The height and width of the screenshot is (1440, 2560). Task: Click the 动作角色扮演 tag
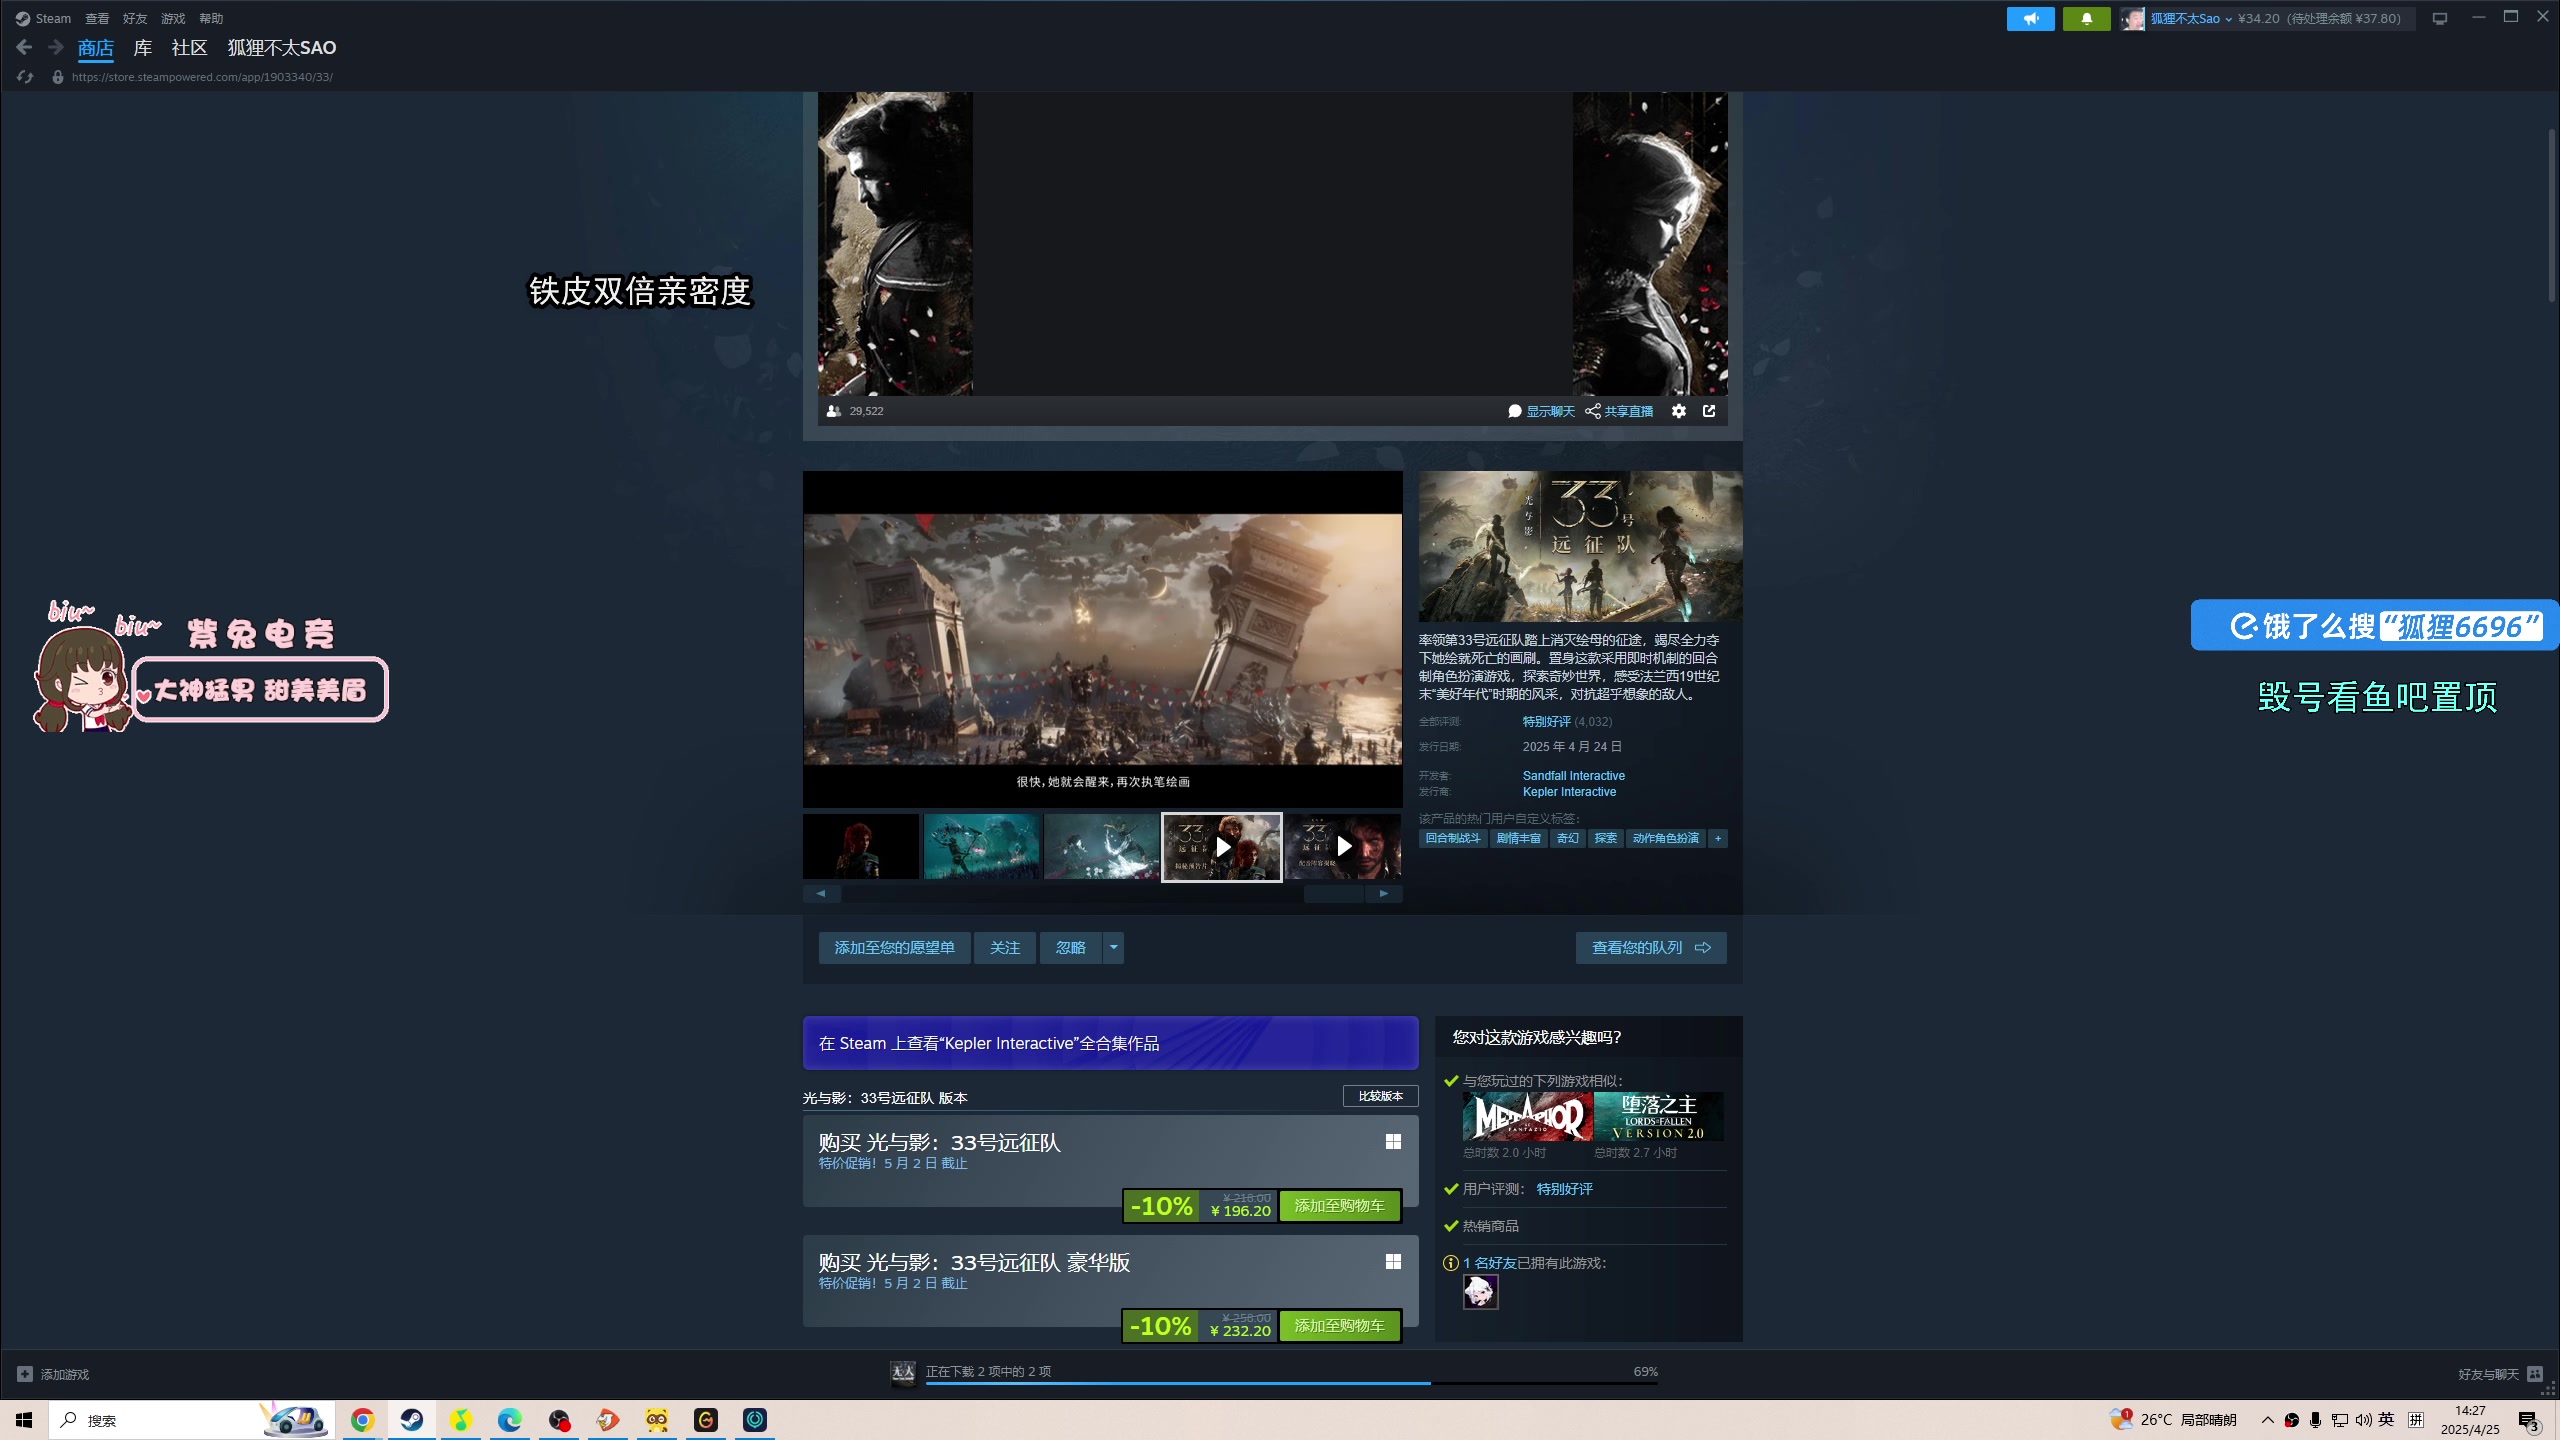1665,838
